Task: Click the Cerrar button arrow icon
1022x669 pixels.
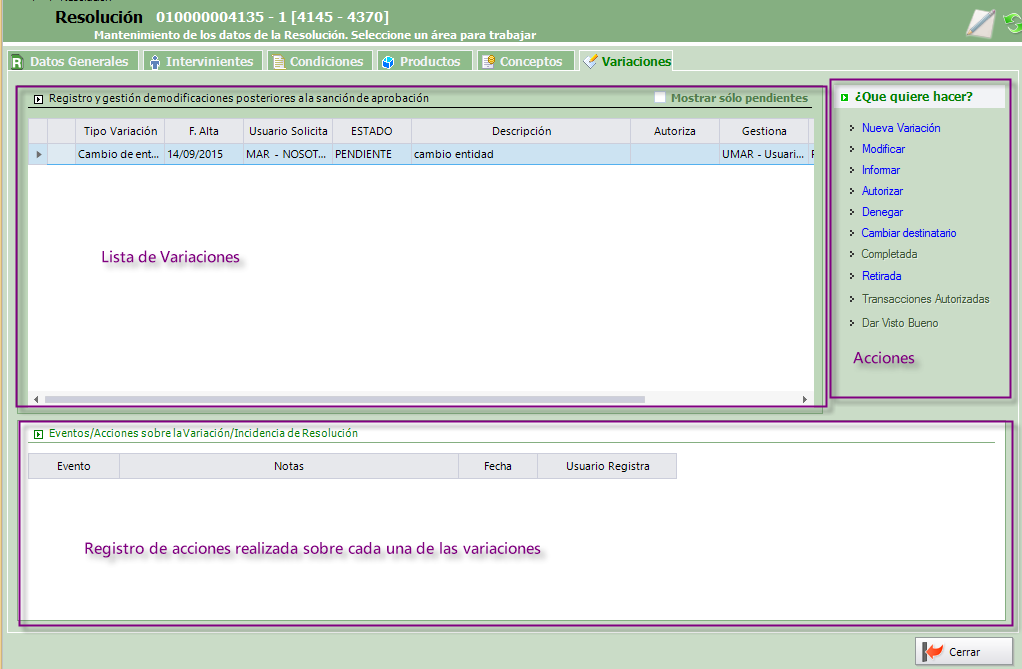Action: coord(932,651)
